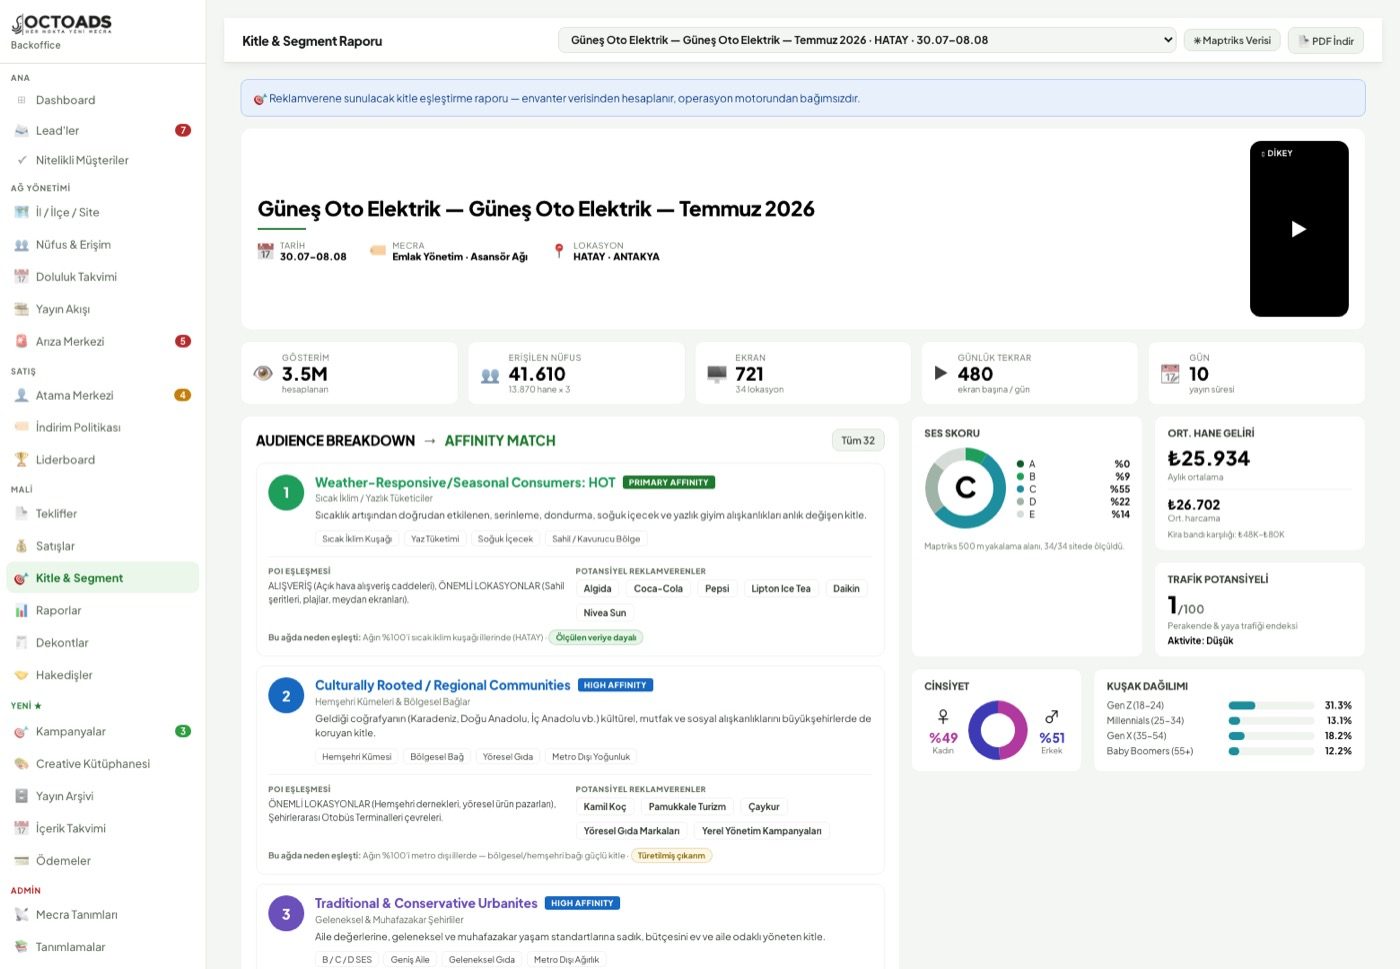Click the Gen X (35–54) progress bar
This screenshot has width=1400, height=969.
[x=1271, y=736]
